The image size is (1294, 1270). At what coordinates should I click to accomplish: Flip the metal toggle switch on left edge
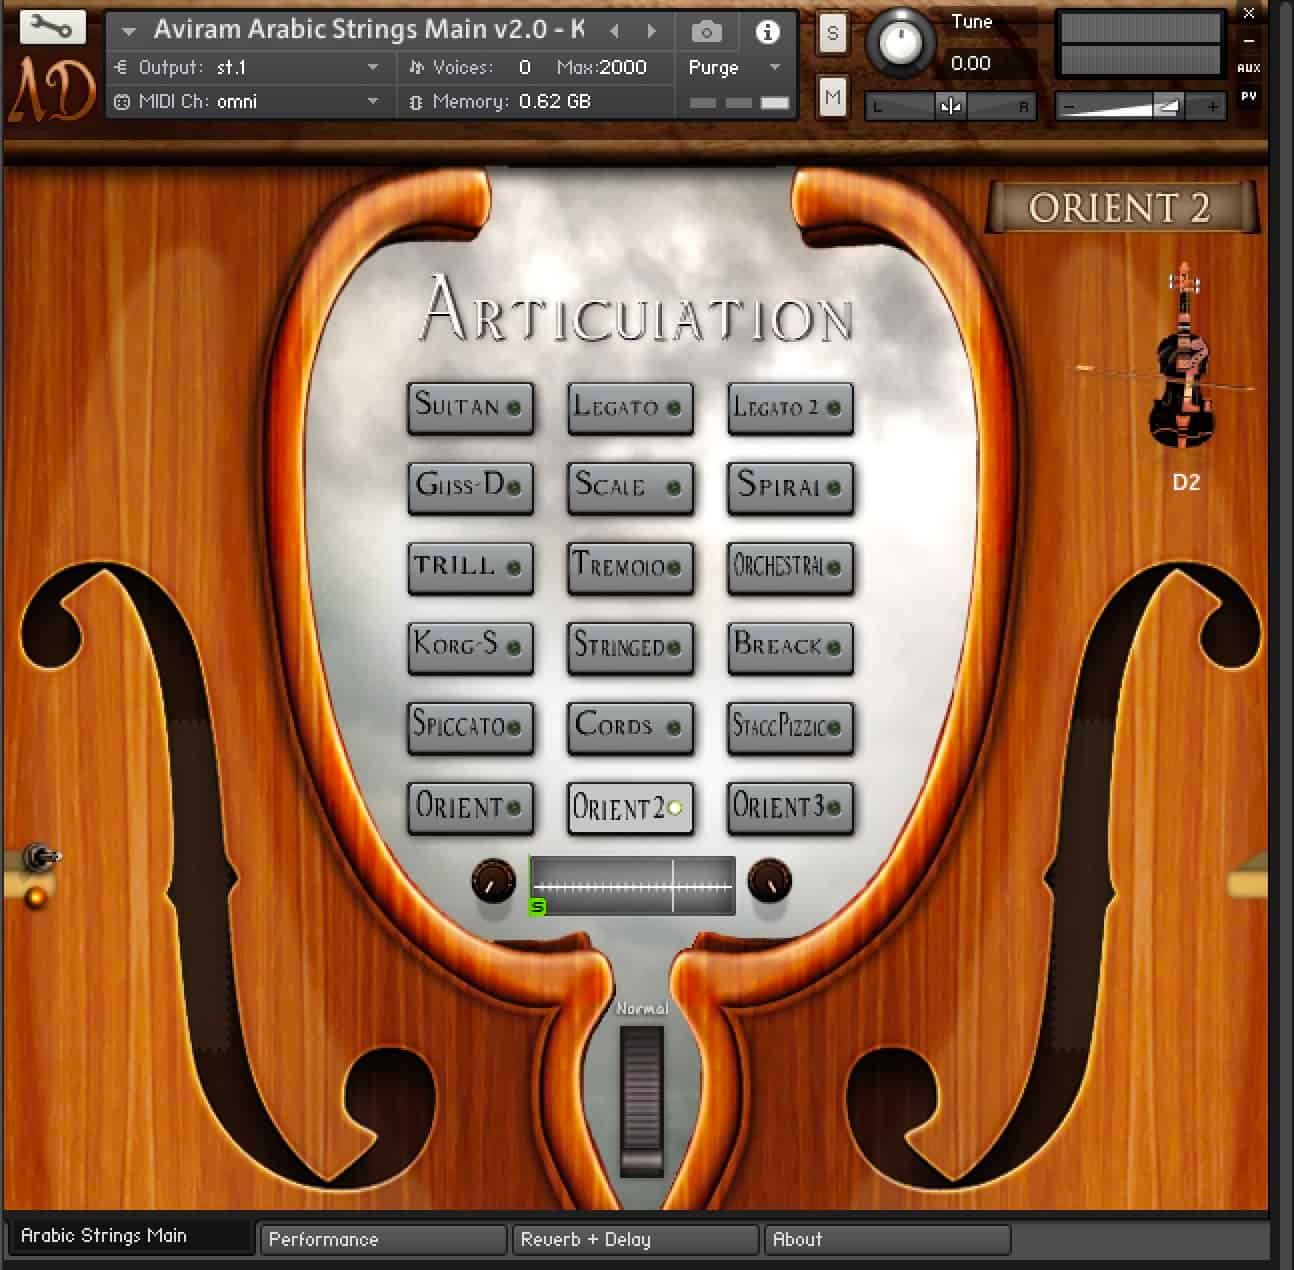[40, 857]
